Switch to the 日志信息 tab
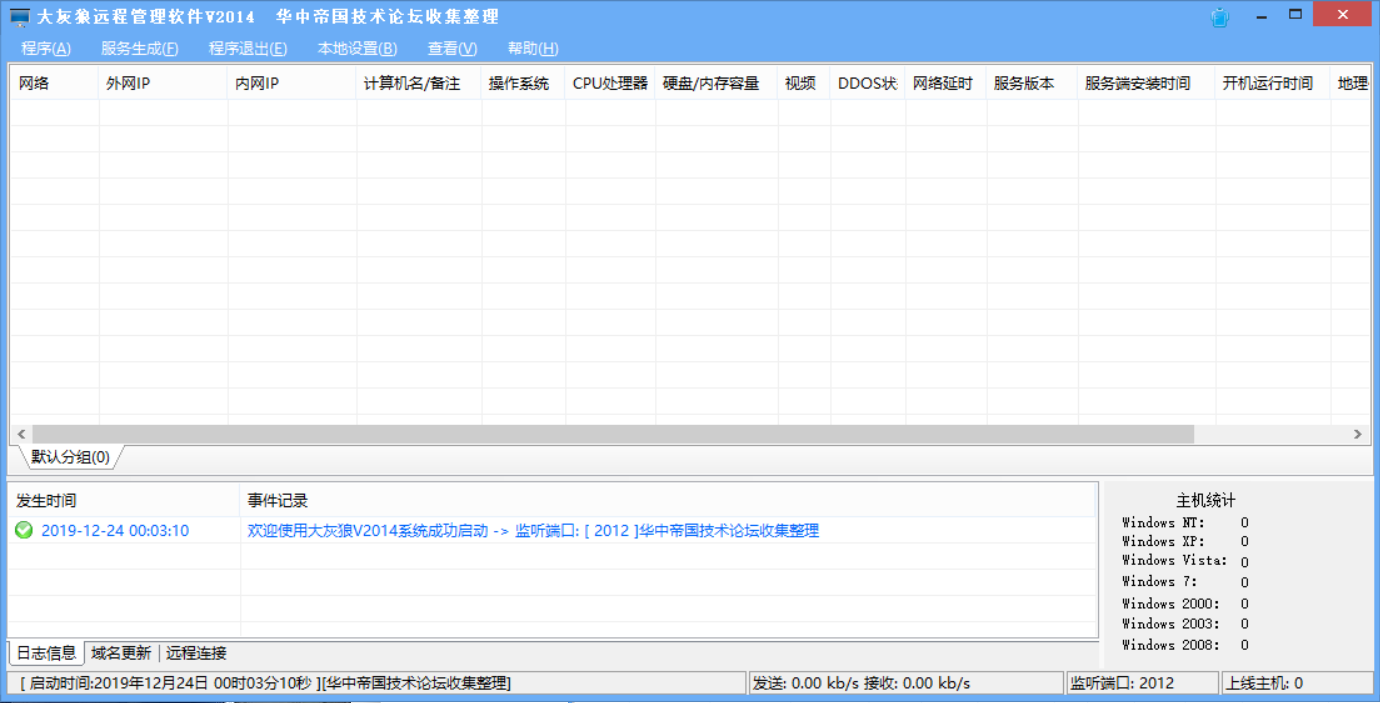This screenshot has height=703, width=1380. tap(46, 653)
